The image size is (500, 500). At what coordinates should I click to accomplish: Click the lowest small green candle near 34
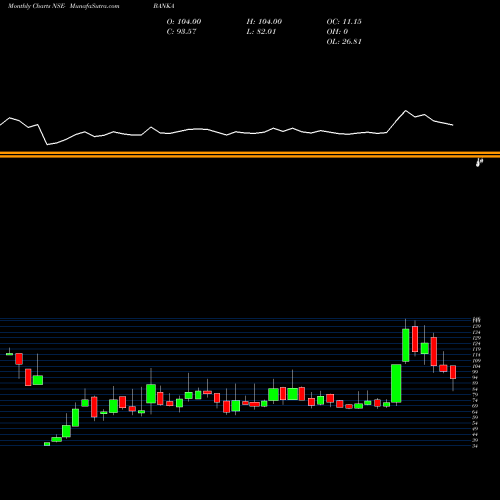click(47, 444)
